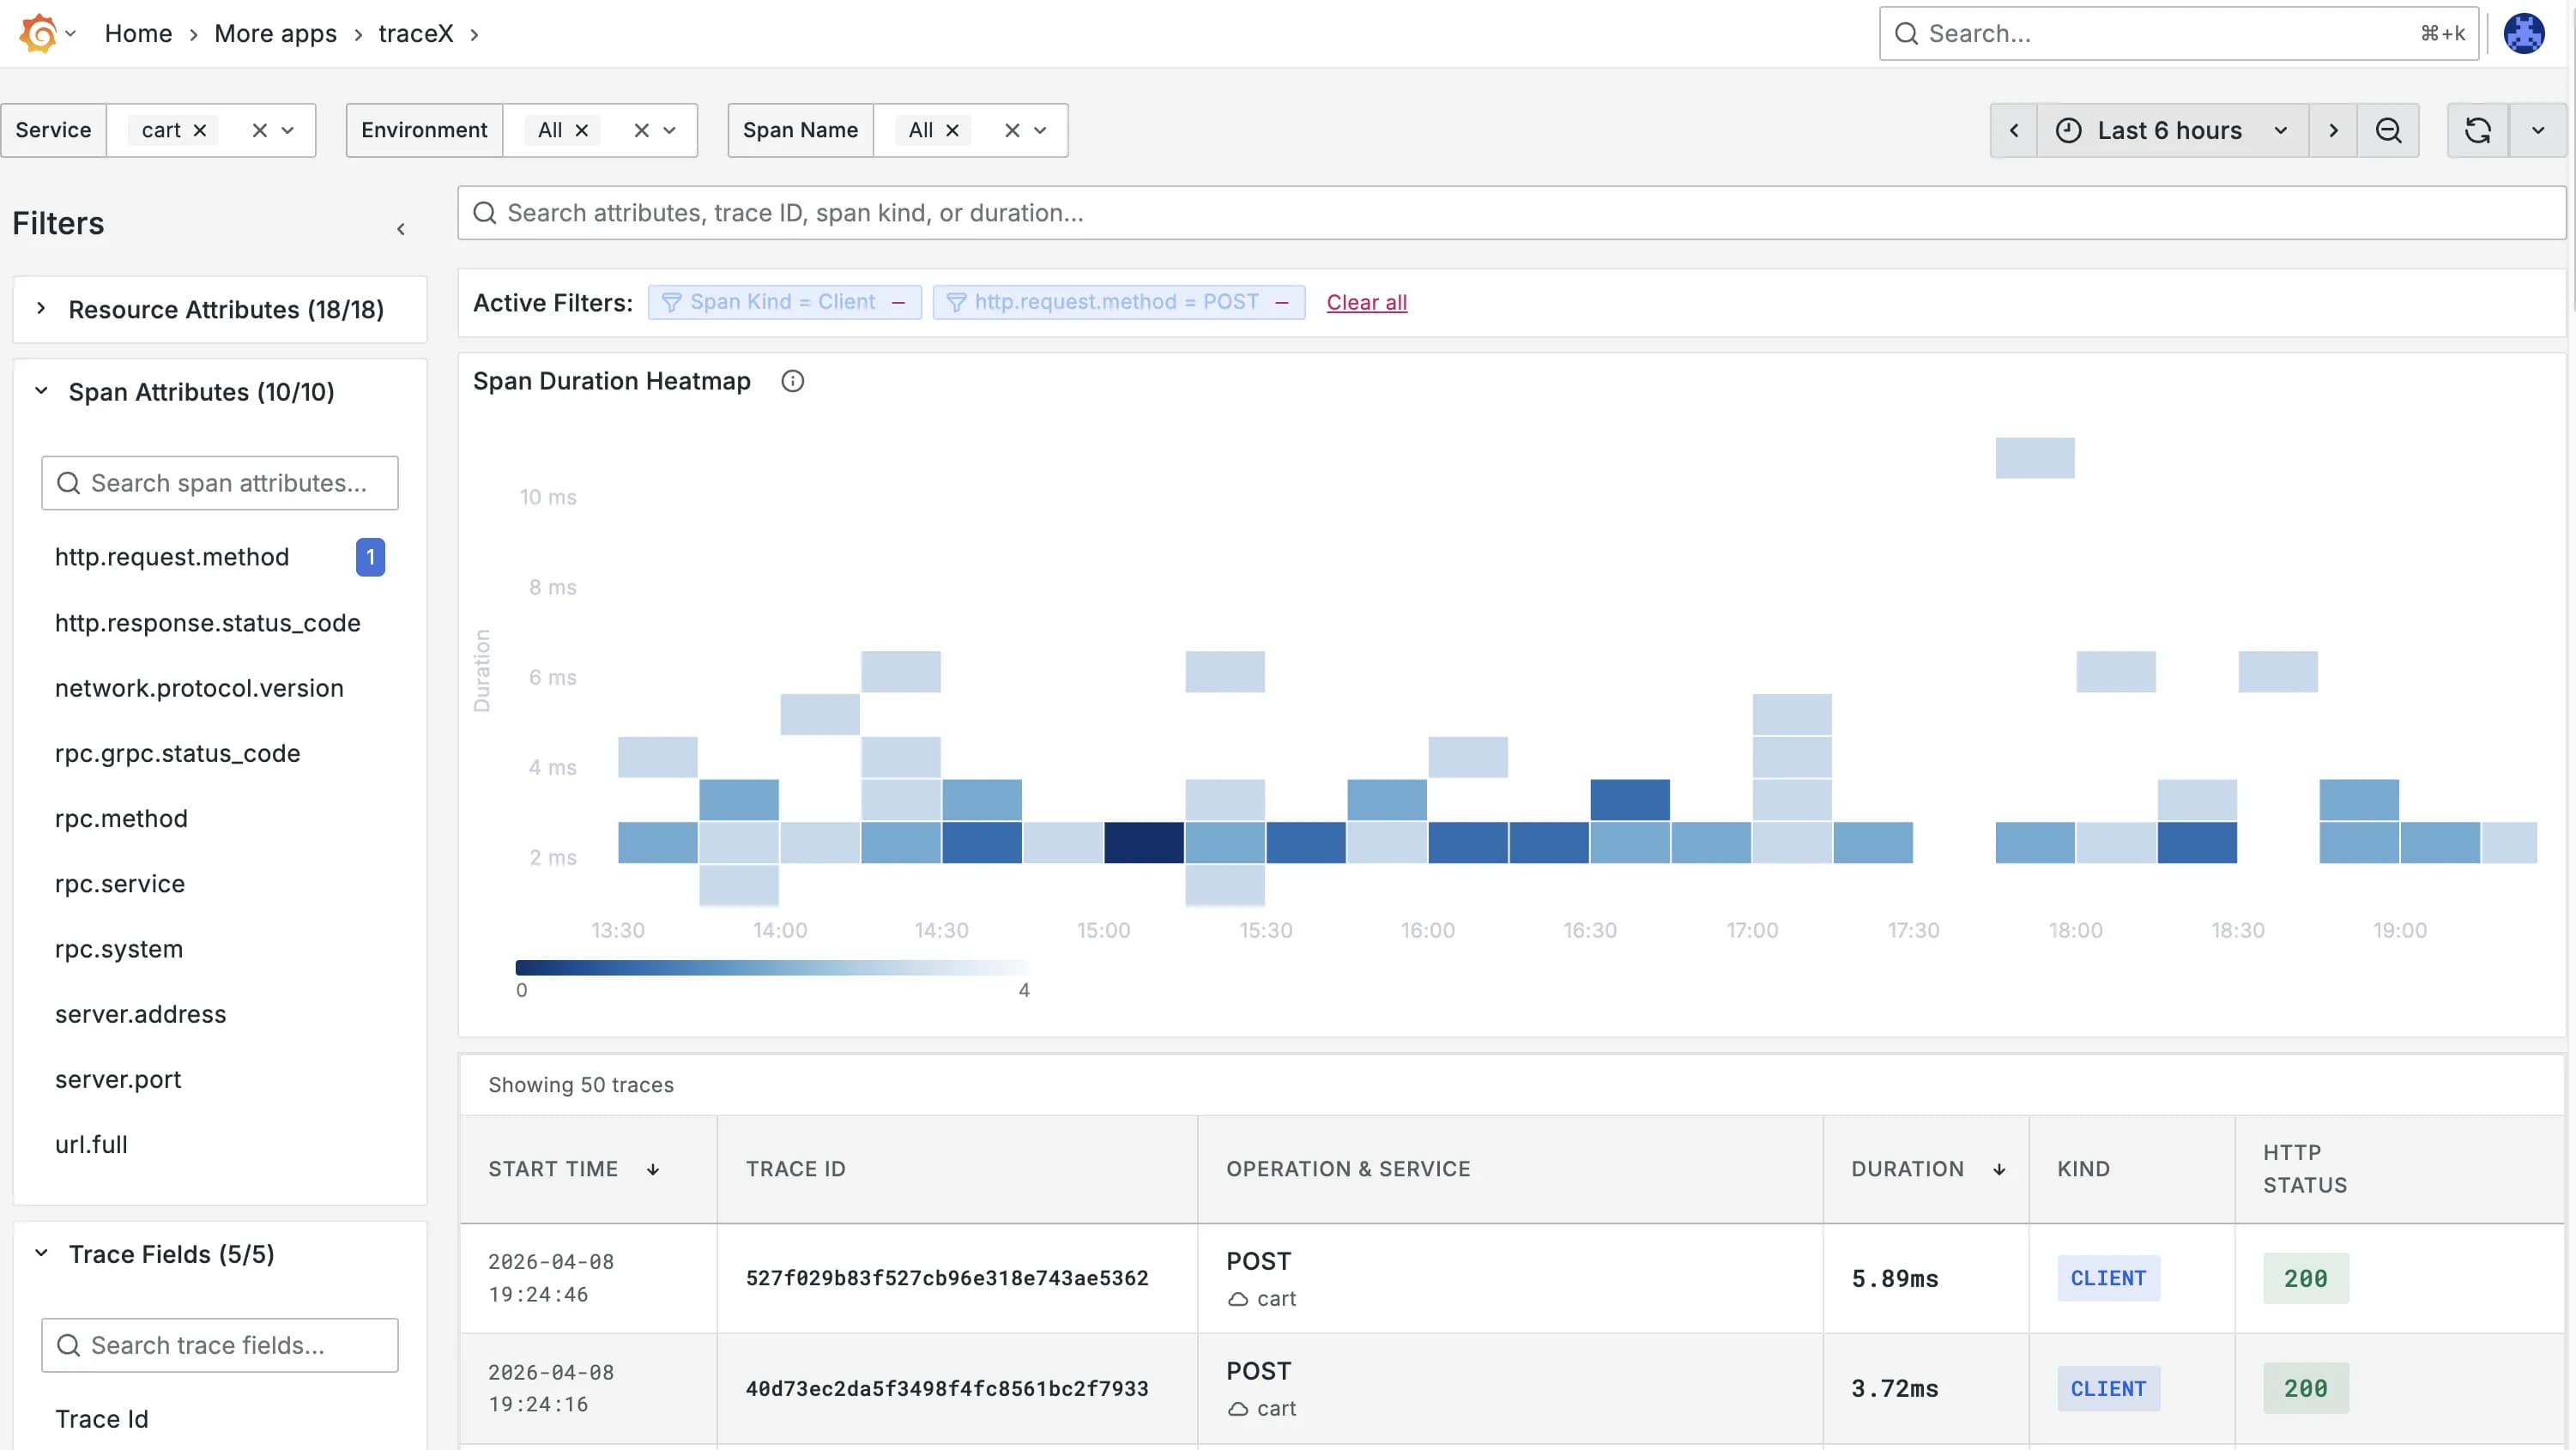Open the user avatar profile icon
The image size is (2576, 1450).
click(2524, 33)
